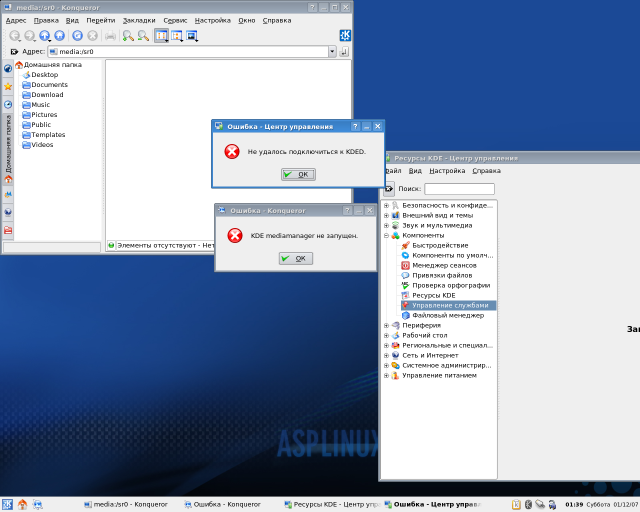This screenshot has height=512, width=640.
Task: Select the tree view mode button
Action: (x=177, y=36)
